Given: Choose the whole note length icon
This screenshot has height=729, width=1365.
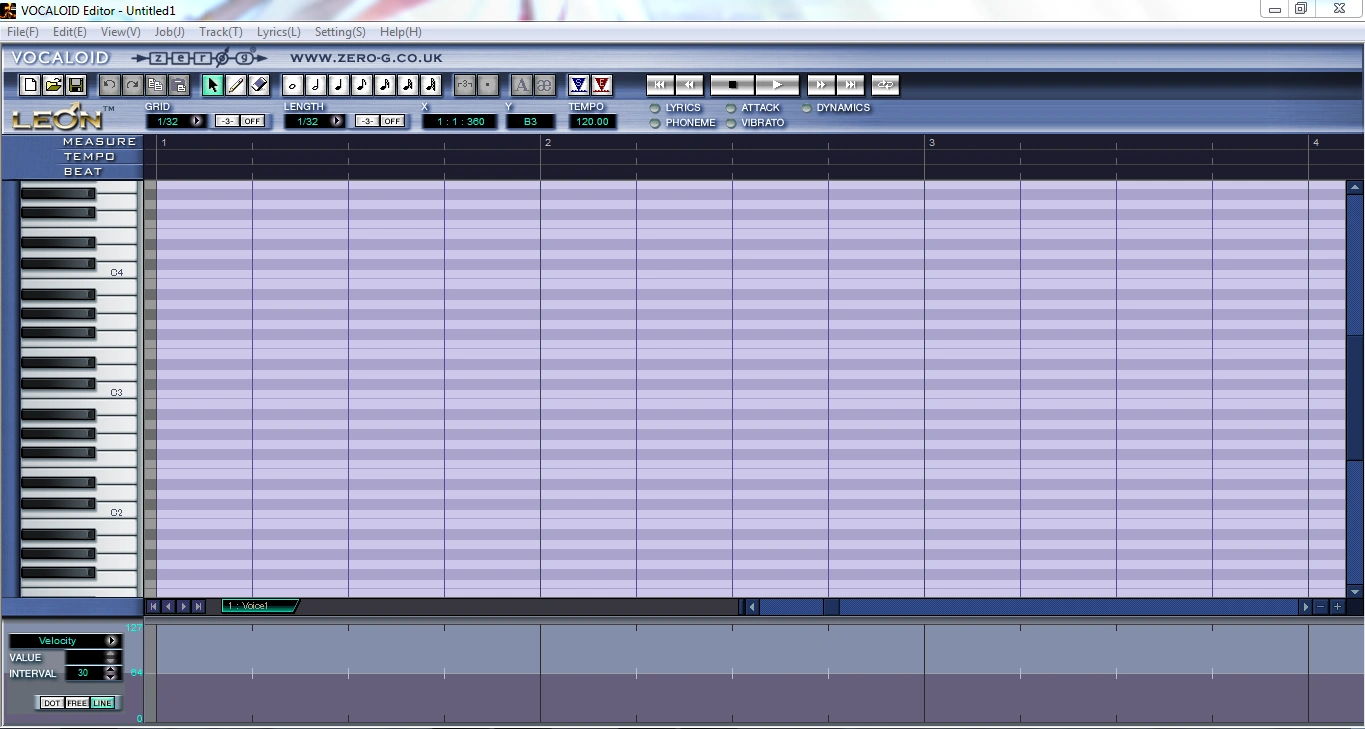Looking at the screenshot, I should (x=292, y=85).
